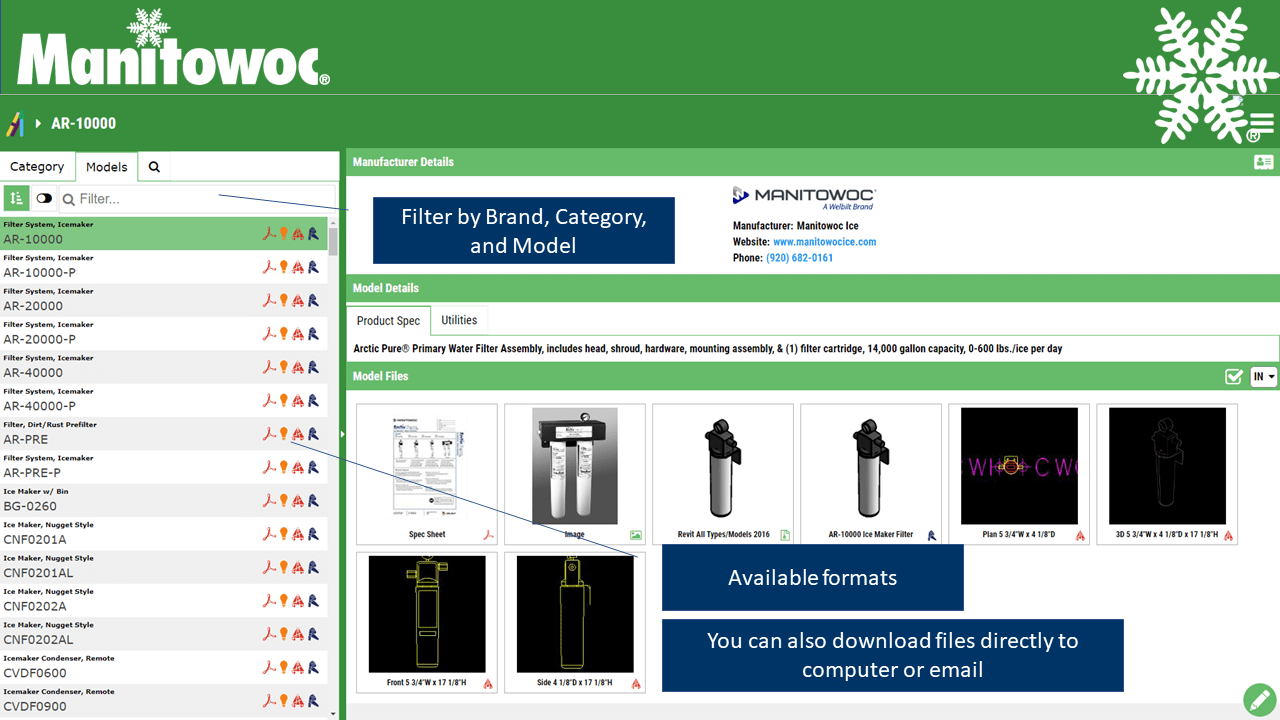Open the search tab with magnifier icon
This screenshot has width=1280, height=720.
154,167
